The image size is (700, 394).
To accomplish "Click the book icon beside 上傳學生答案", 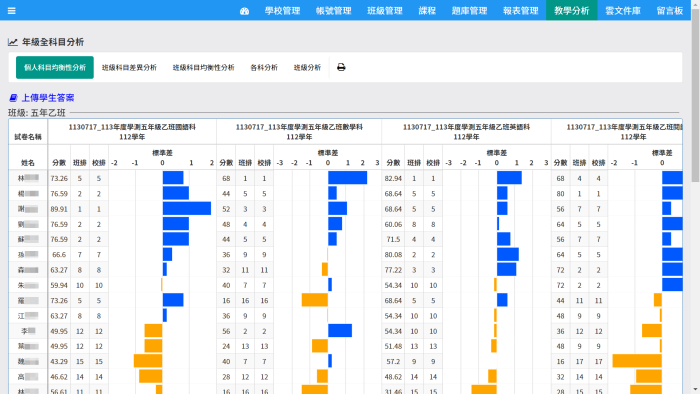I will point(13,98).
